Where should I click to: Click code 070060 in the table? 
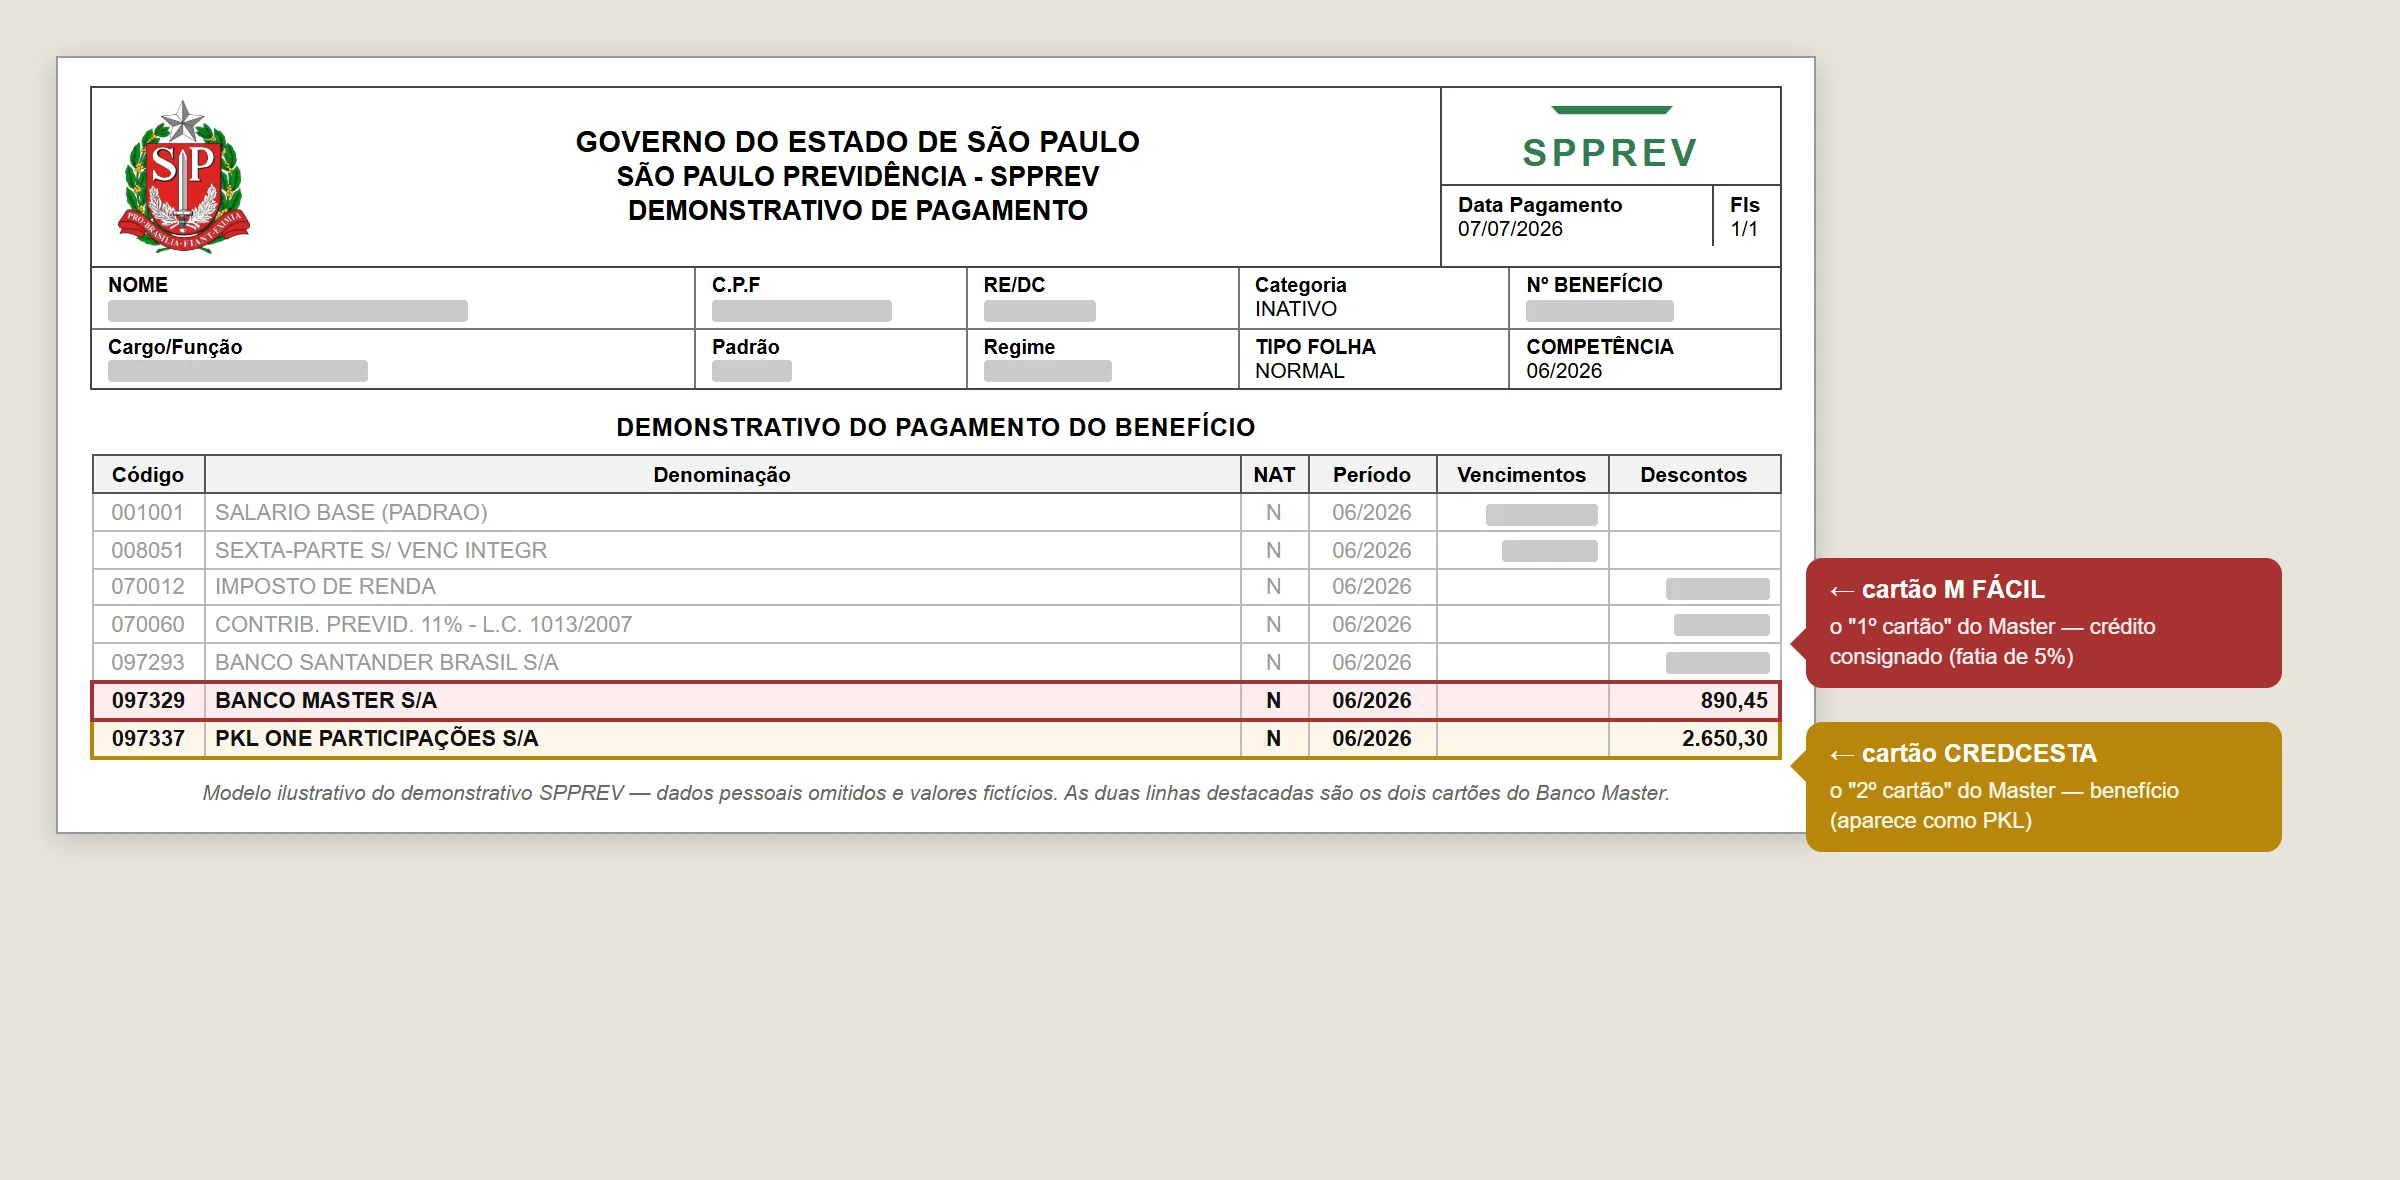pyautogui.click(x=148, y=625)
